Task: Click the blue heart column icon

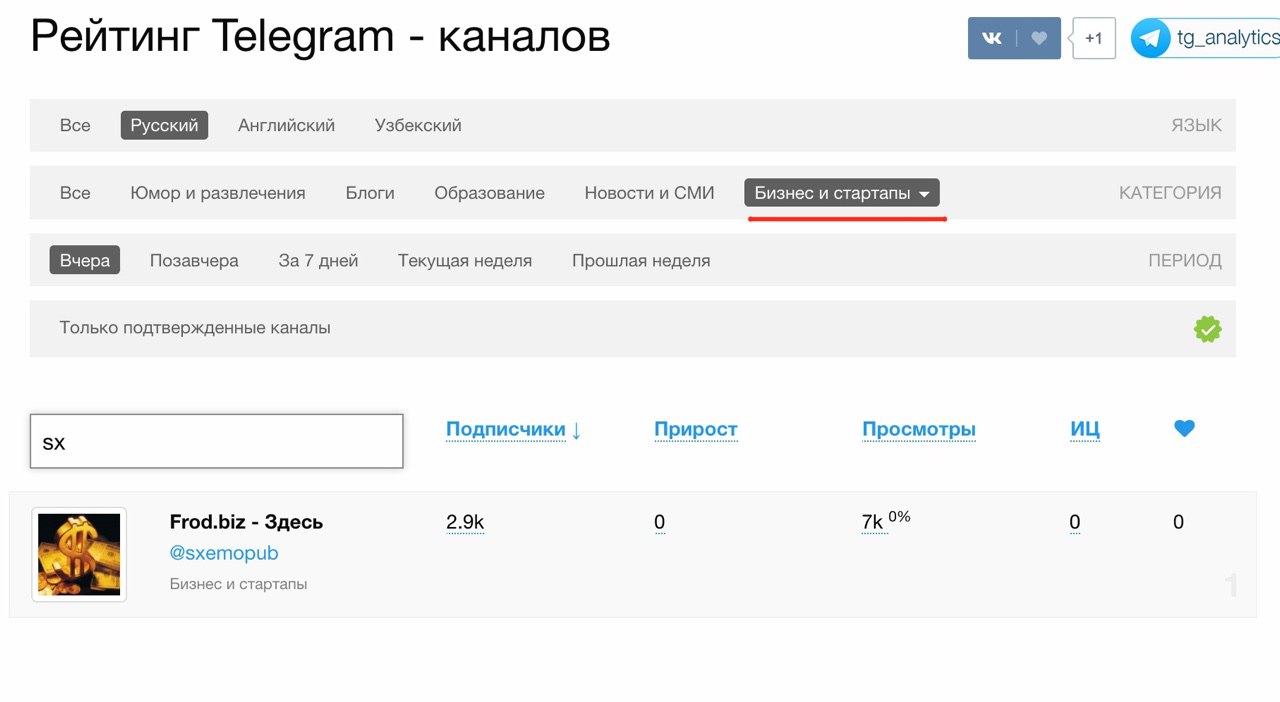Action: point(1184,428)
